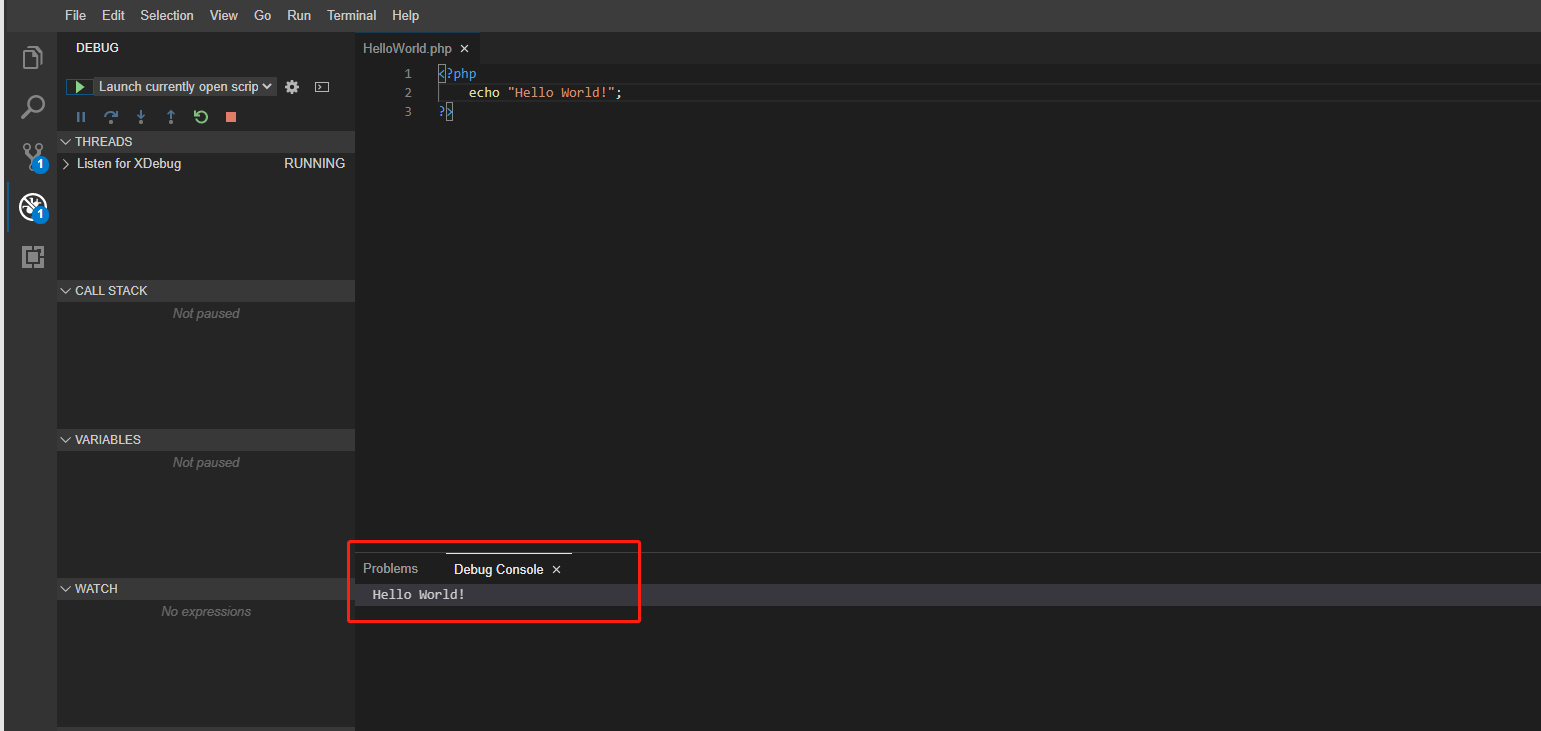This screenshot has width=1541, height=731.
Task: Open launch.json with gear icon
Action: click(x=292, y=87)
